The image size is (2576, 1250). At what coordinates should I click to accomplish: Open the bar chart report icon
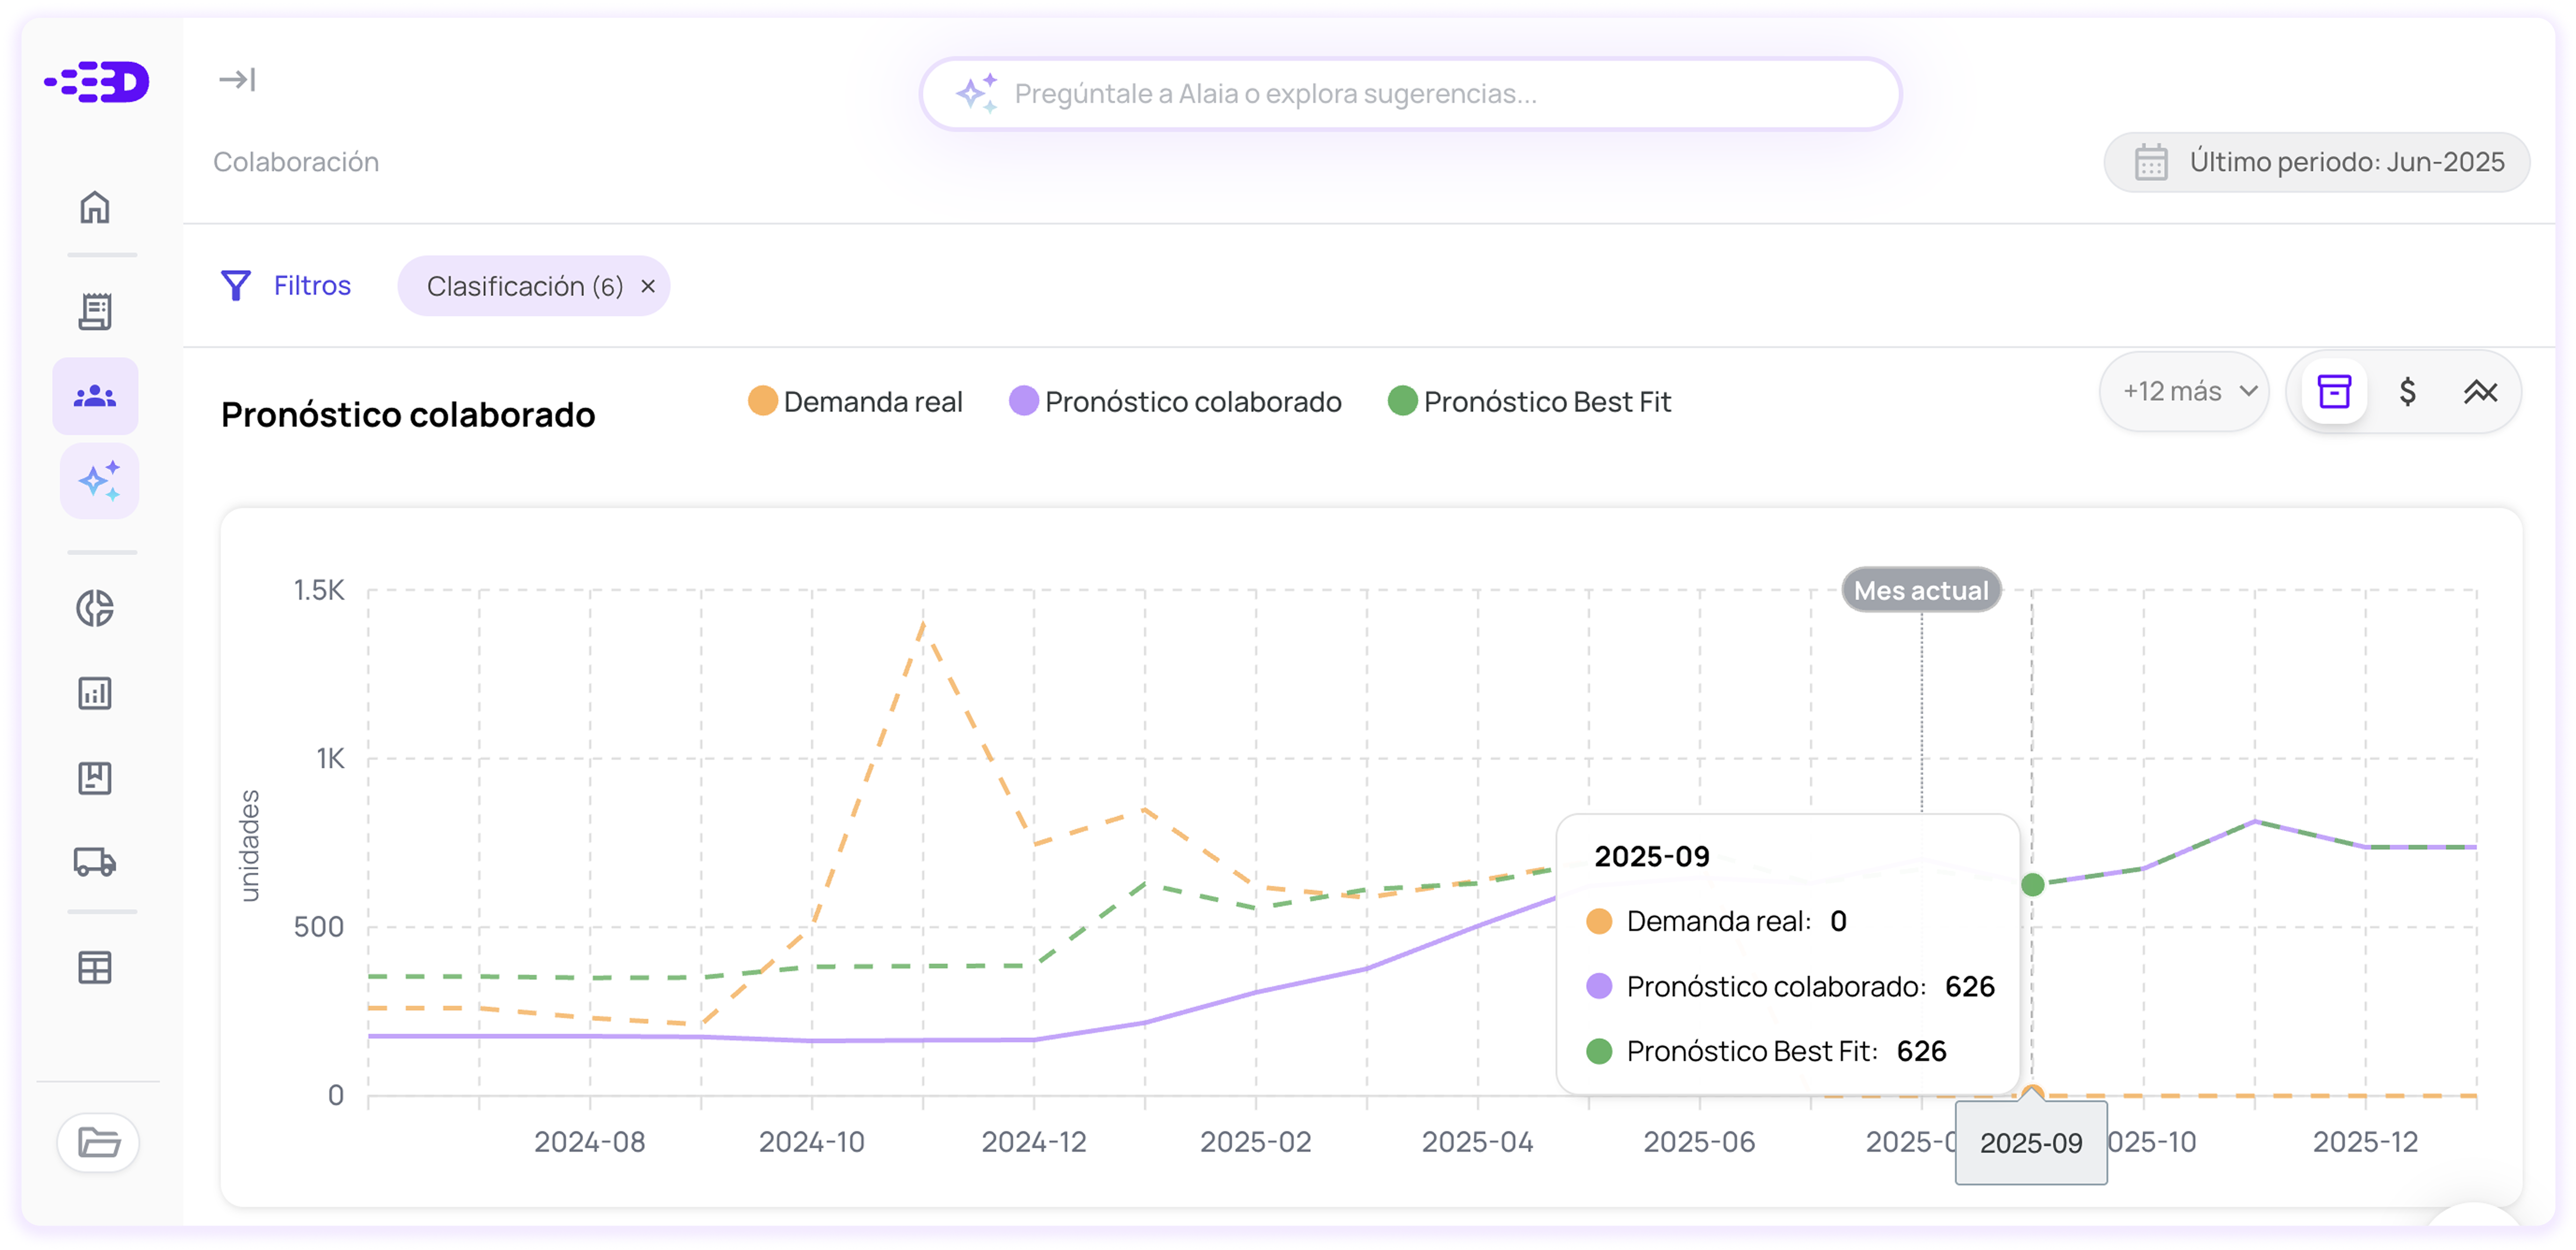[x=95, y=693]
